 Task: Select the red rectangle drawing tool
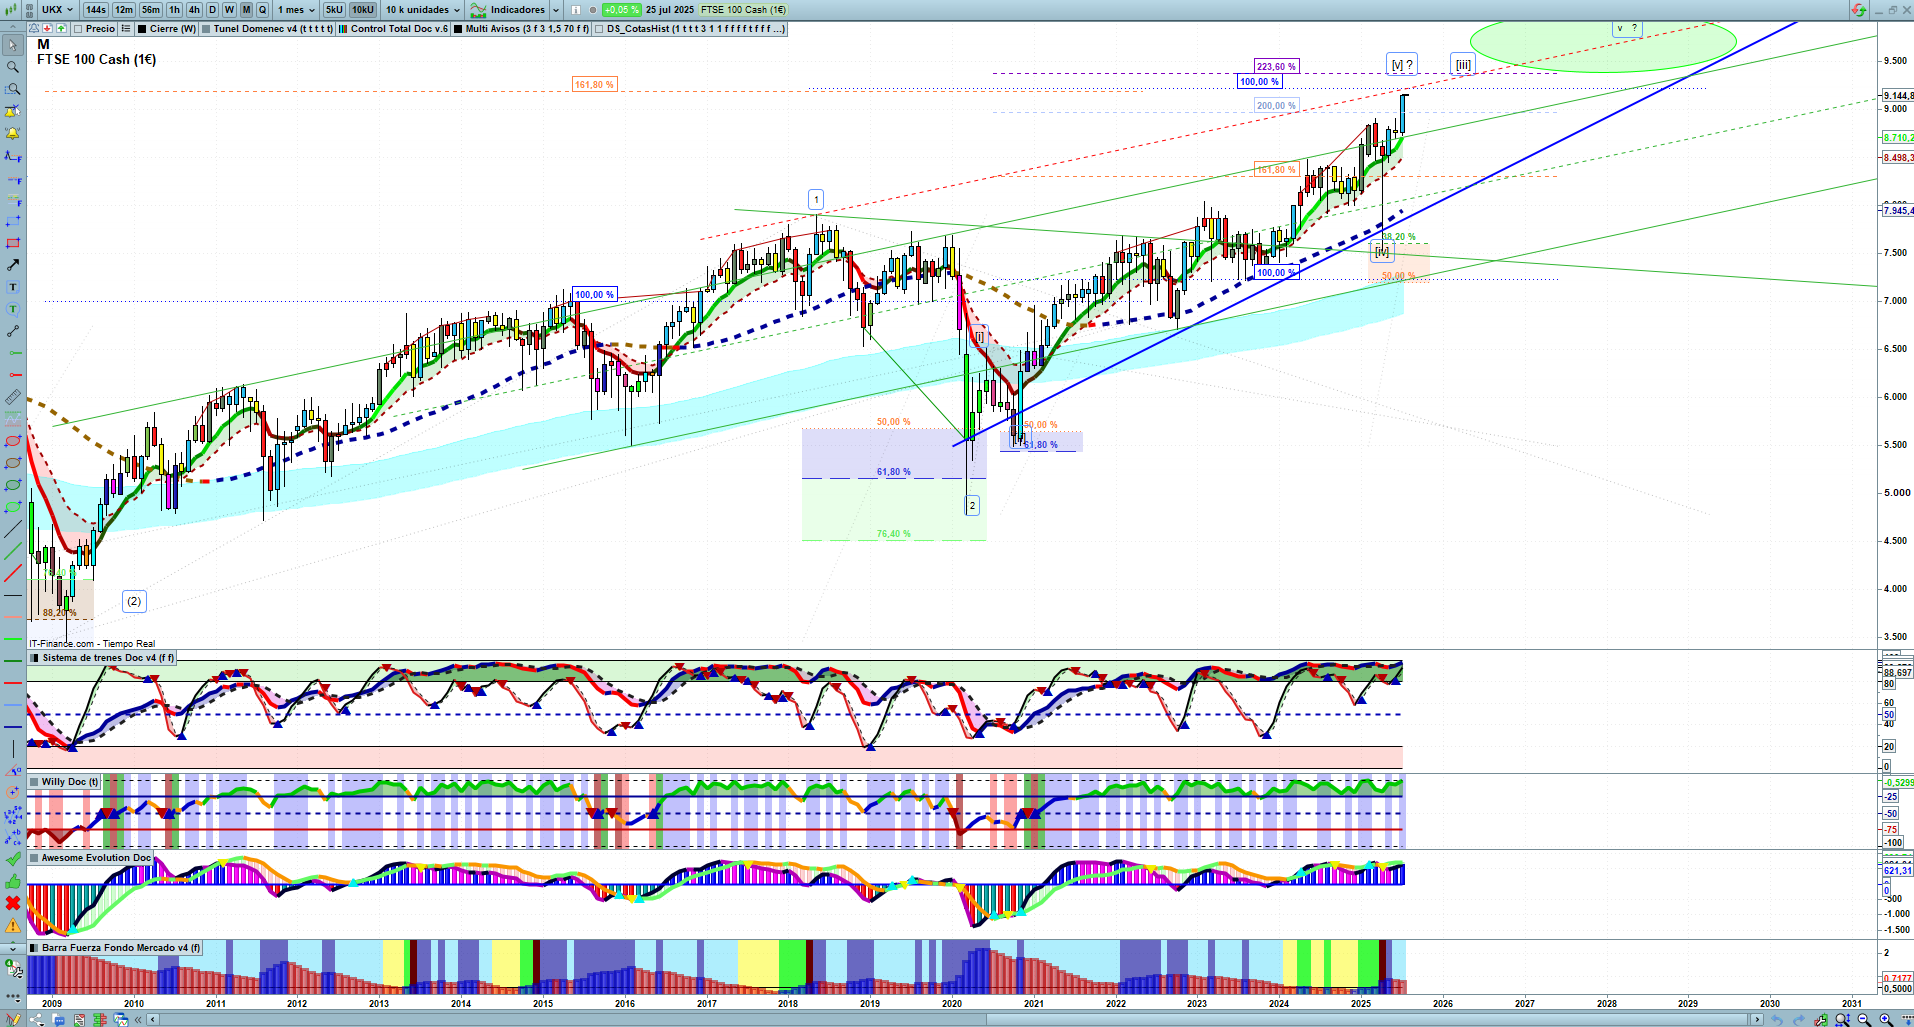point(13,243)
